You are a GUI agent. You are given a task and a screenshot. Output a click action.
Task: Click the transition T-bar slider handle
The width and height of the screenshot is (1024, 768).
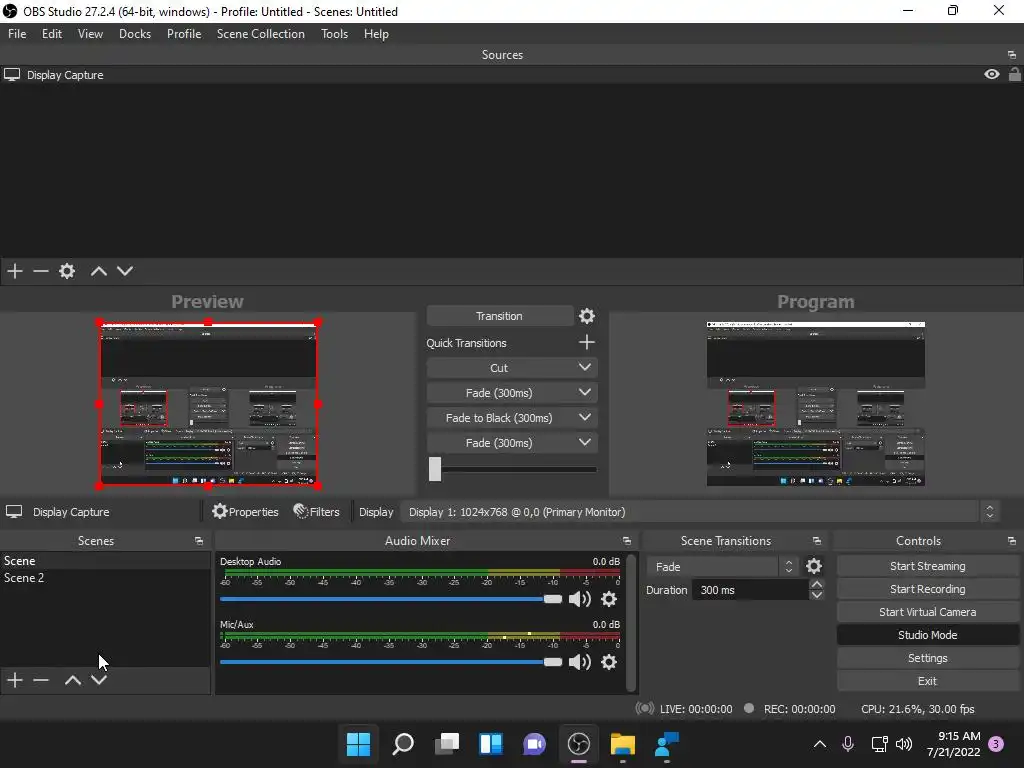pyautogui.click(x=435, y=469)
